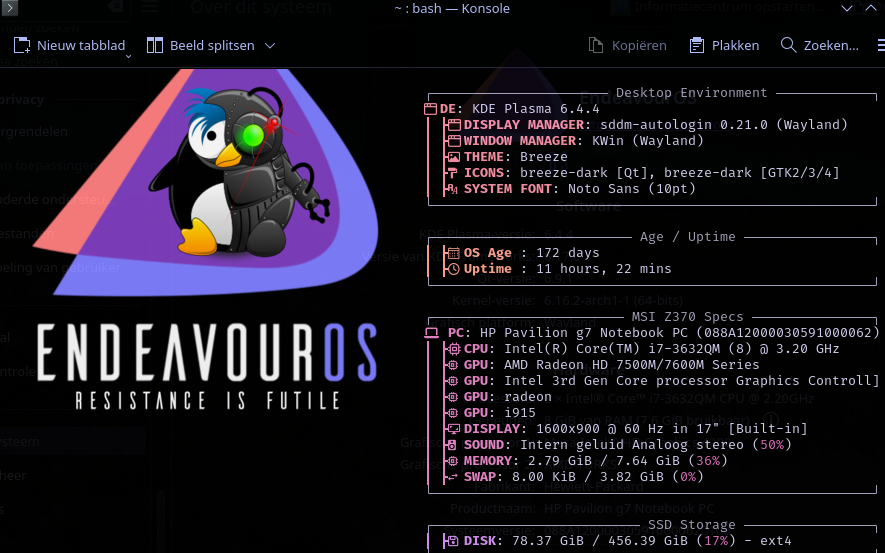This screenshot has height=553, width=885.
Task: Open the hamburger menu at toolbar's right edge
Action: tap(880, 45)
